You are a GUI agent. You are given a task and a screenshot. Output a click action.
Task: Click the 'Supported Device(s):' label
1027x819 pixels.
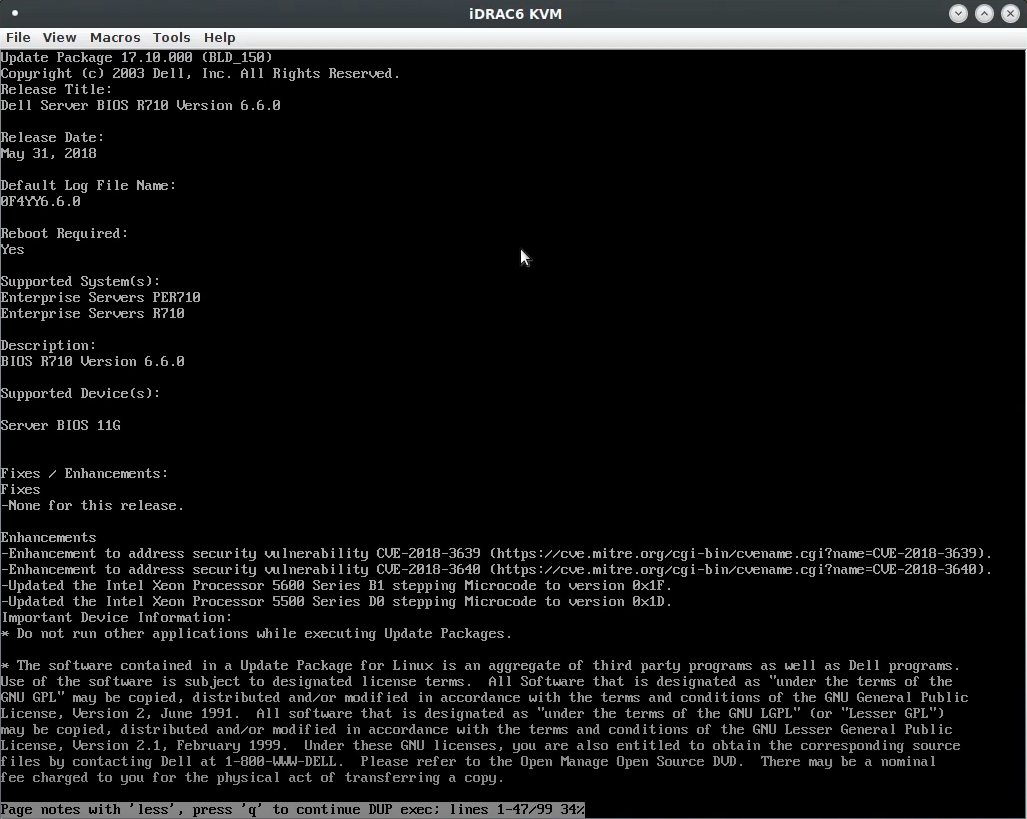(x=80, y=394)
